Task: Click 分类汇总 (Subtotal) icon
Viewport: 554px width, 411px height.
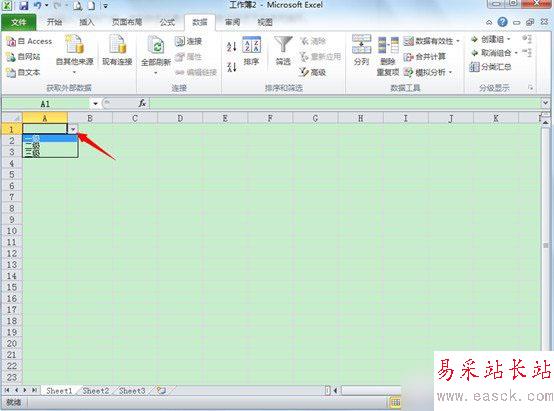Action: coord(474,66)
